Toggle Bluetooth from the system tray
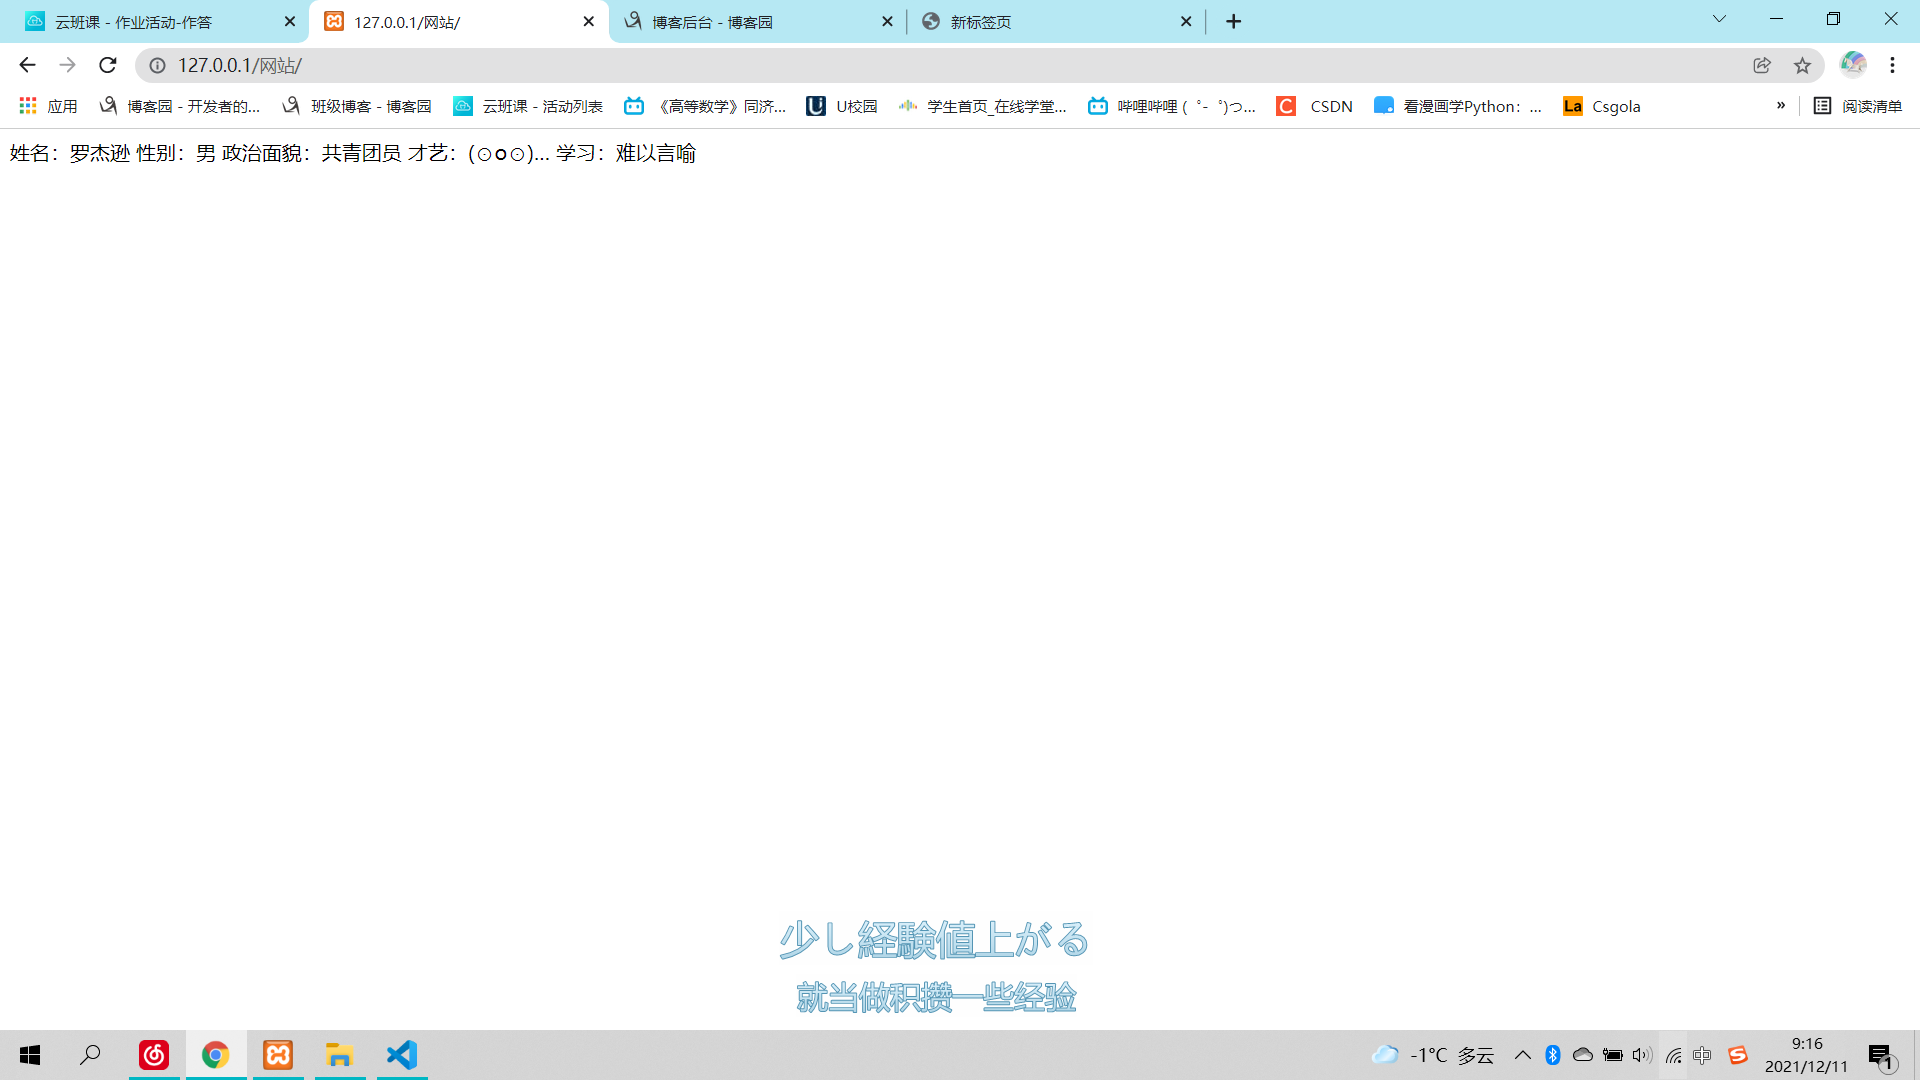Image resolution: width=1920 pixels, height=1080 pixels. coord(1553,1055)
